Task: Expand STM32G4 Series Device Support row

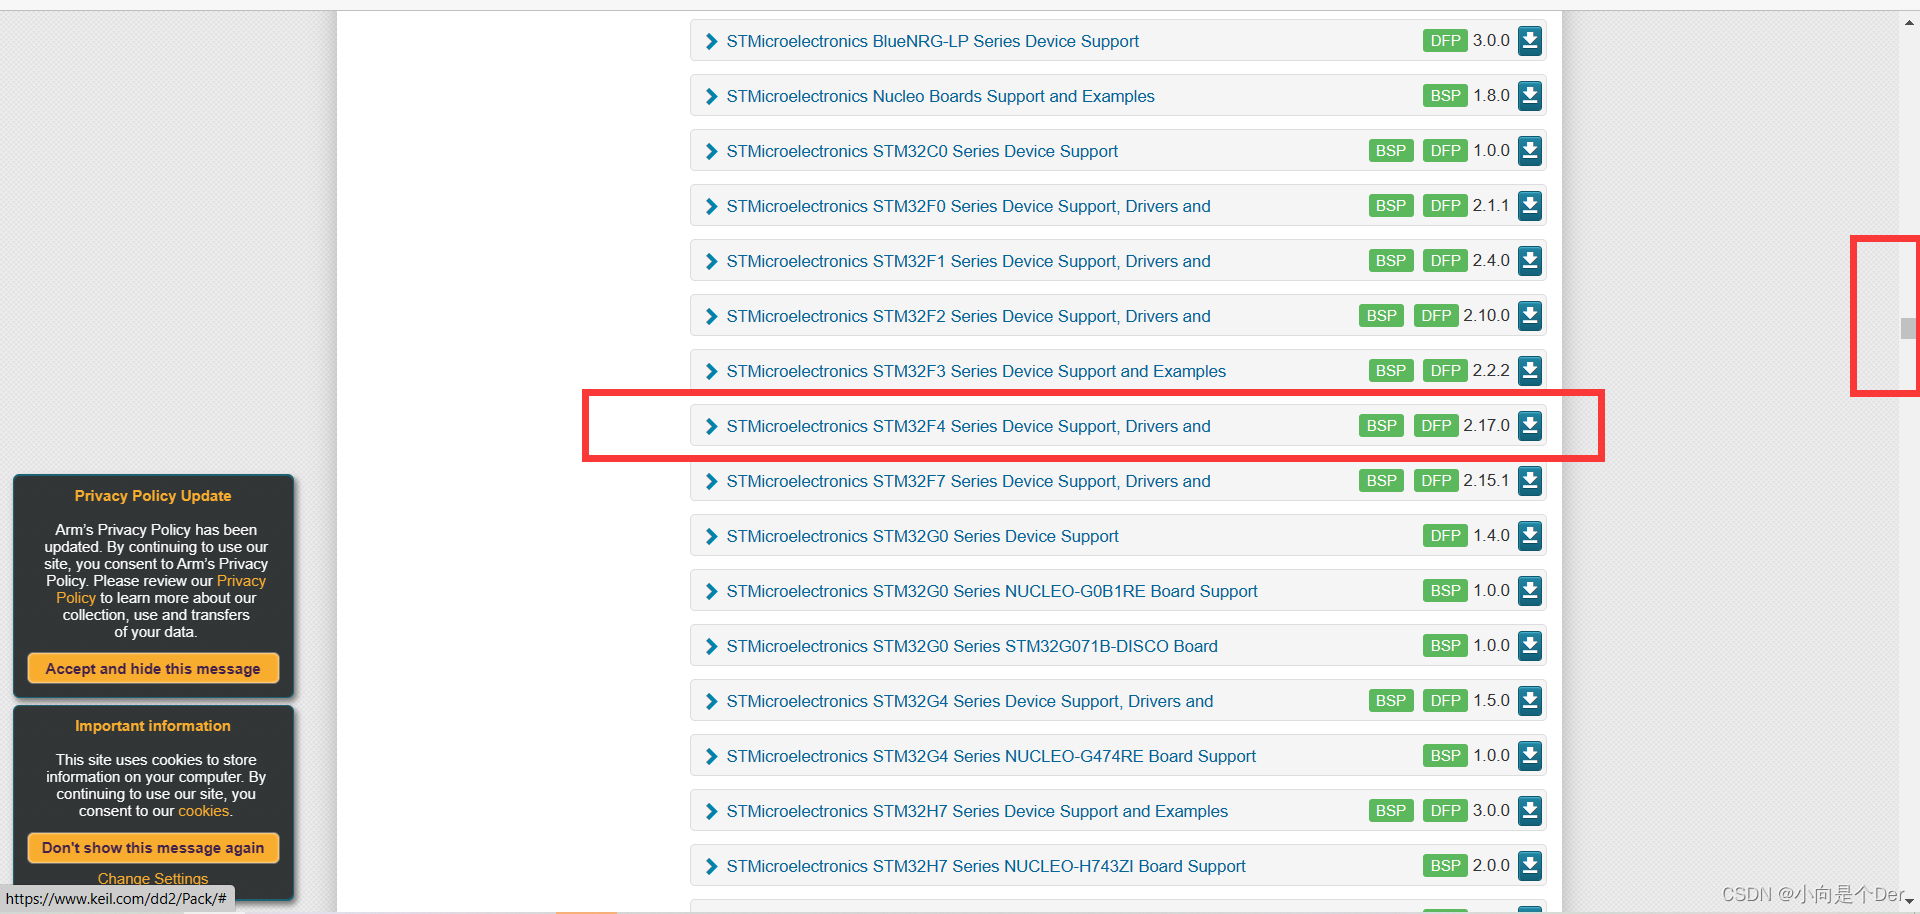Action: click(711, 701)
